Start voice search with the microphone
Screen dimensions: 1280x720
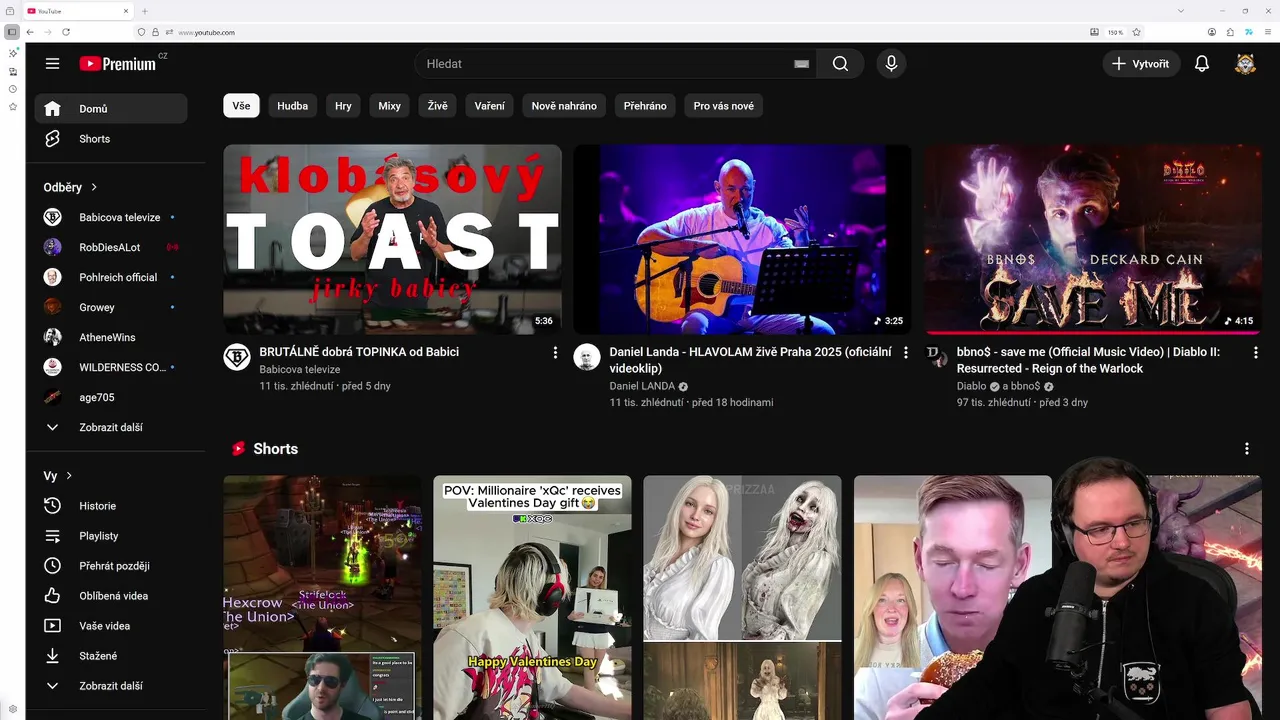point(891,64)
